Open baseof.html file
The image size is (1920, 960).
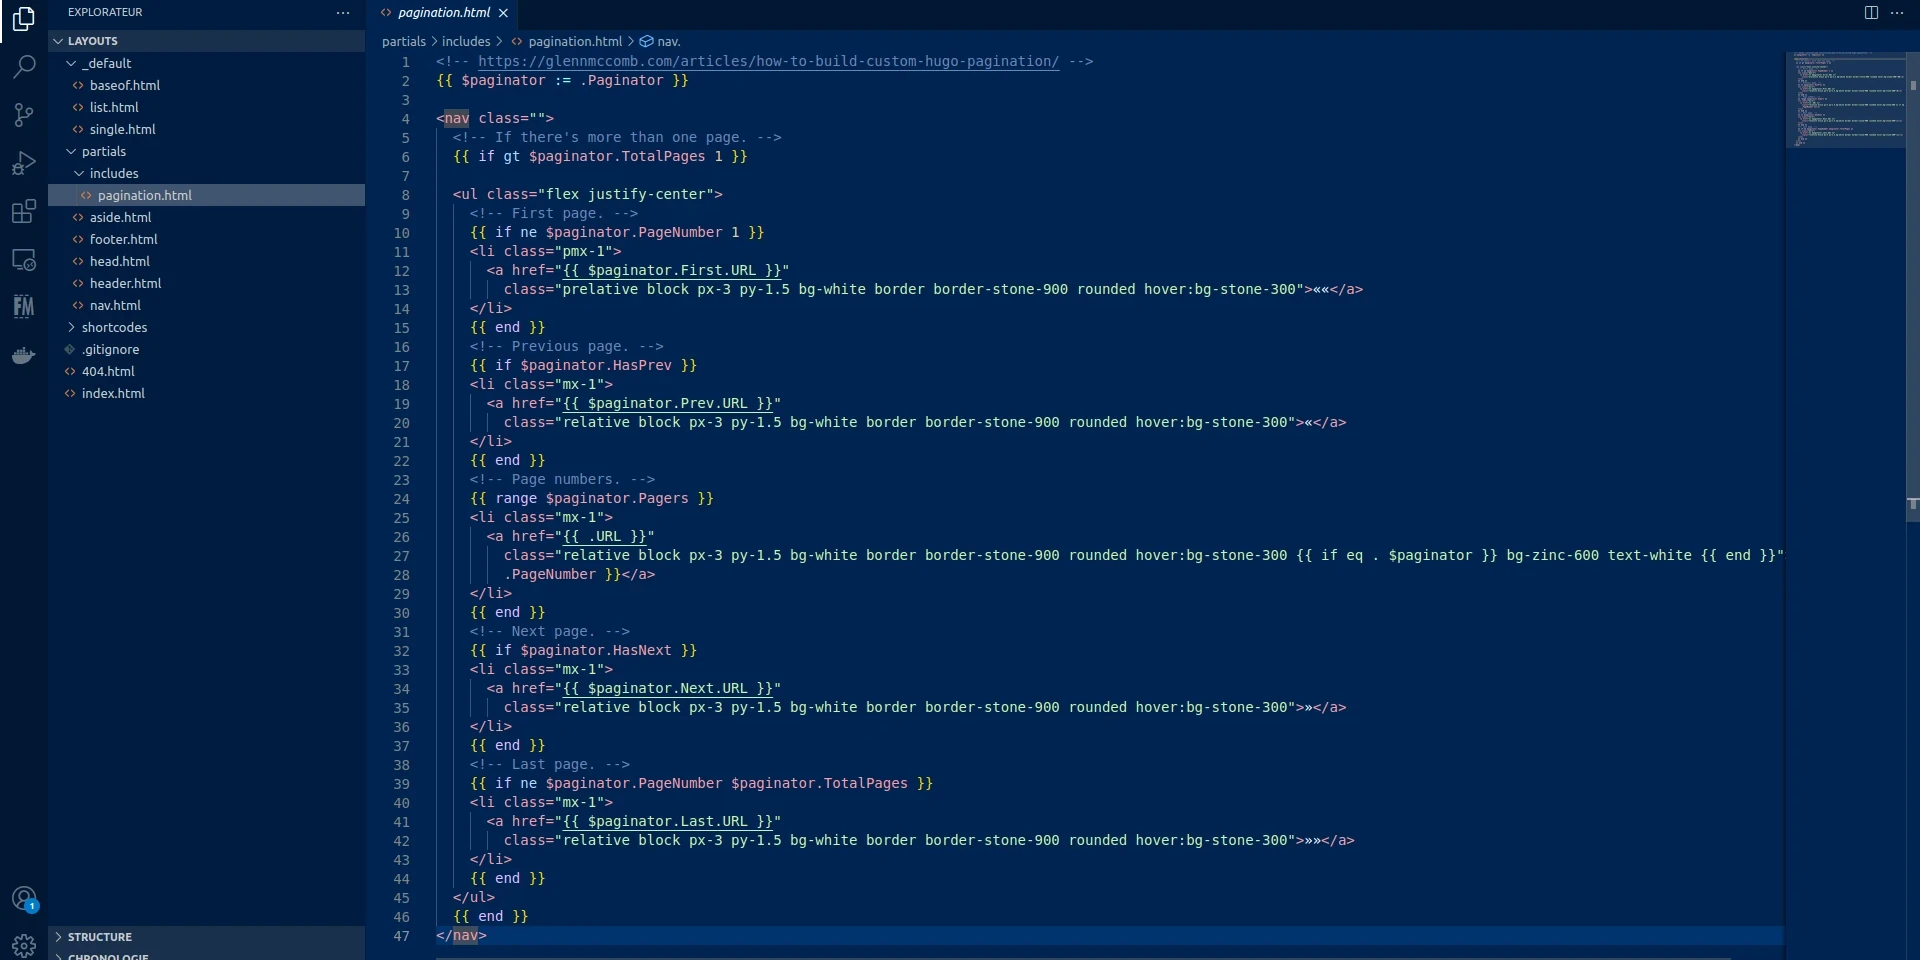click(x=207, y=85)
